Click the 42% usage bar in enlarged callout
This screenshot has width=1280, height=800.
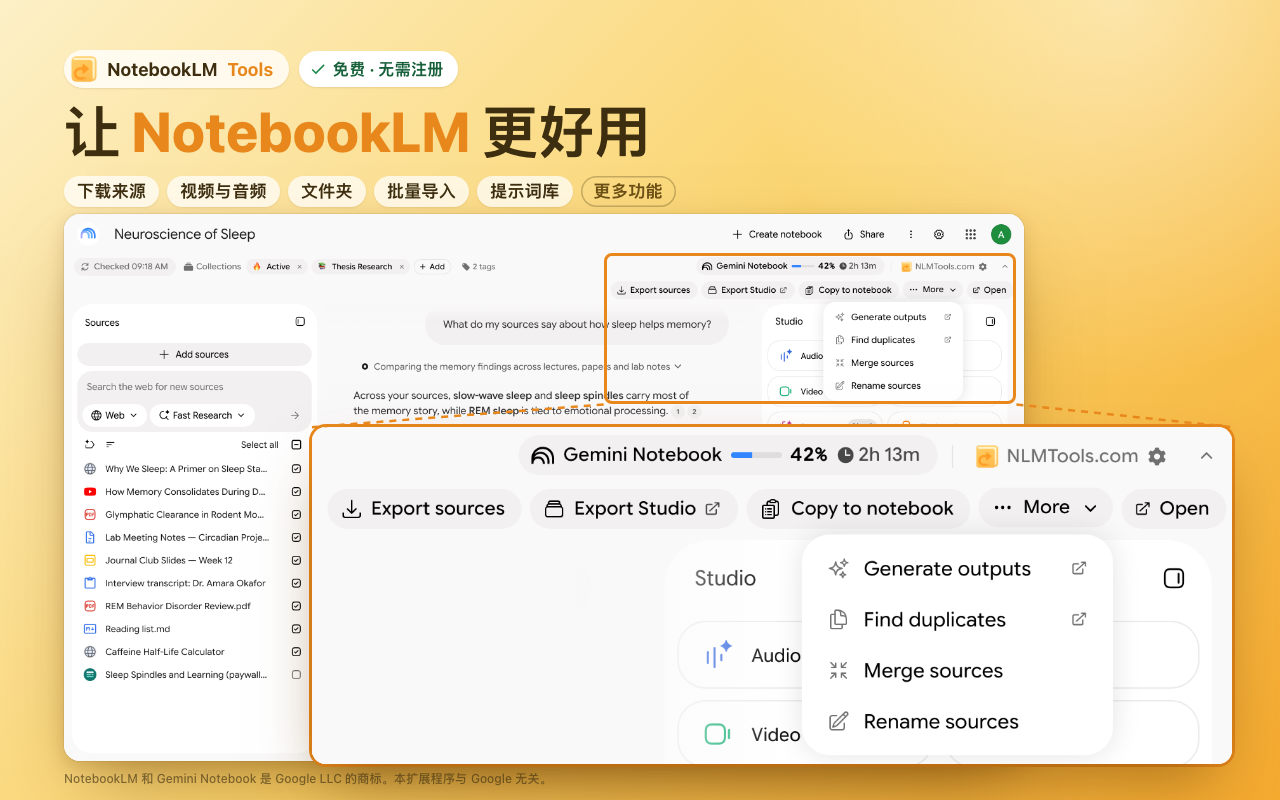[756, 455]
